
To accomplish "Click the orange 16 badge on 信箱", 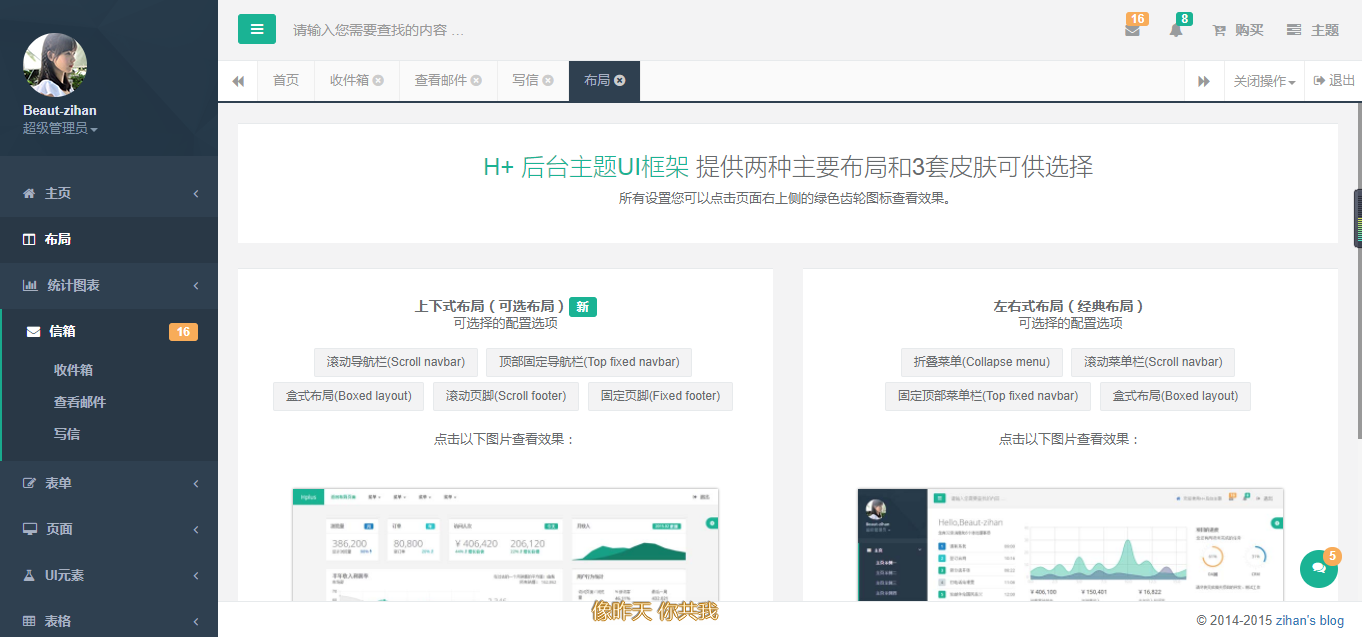I will (183, 332).
